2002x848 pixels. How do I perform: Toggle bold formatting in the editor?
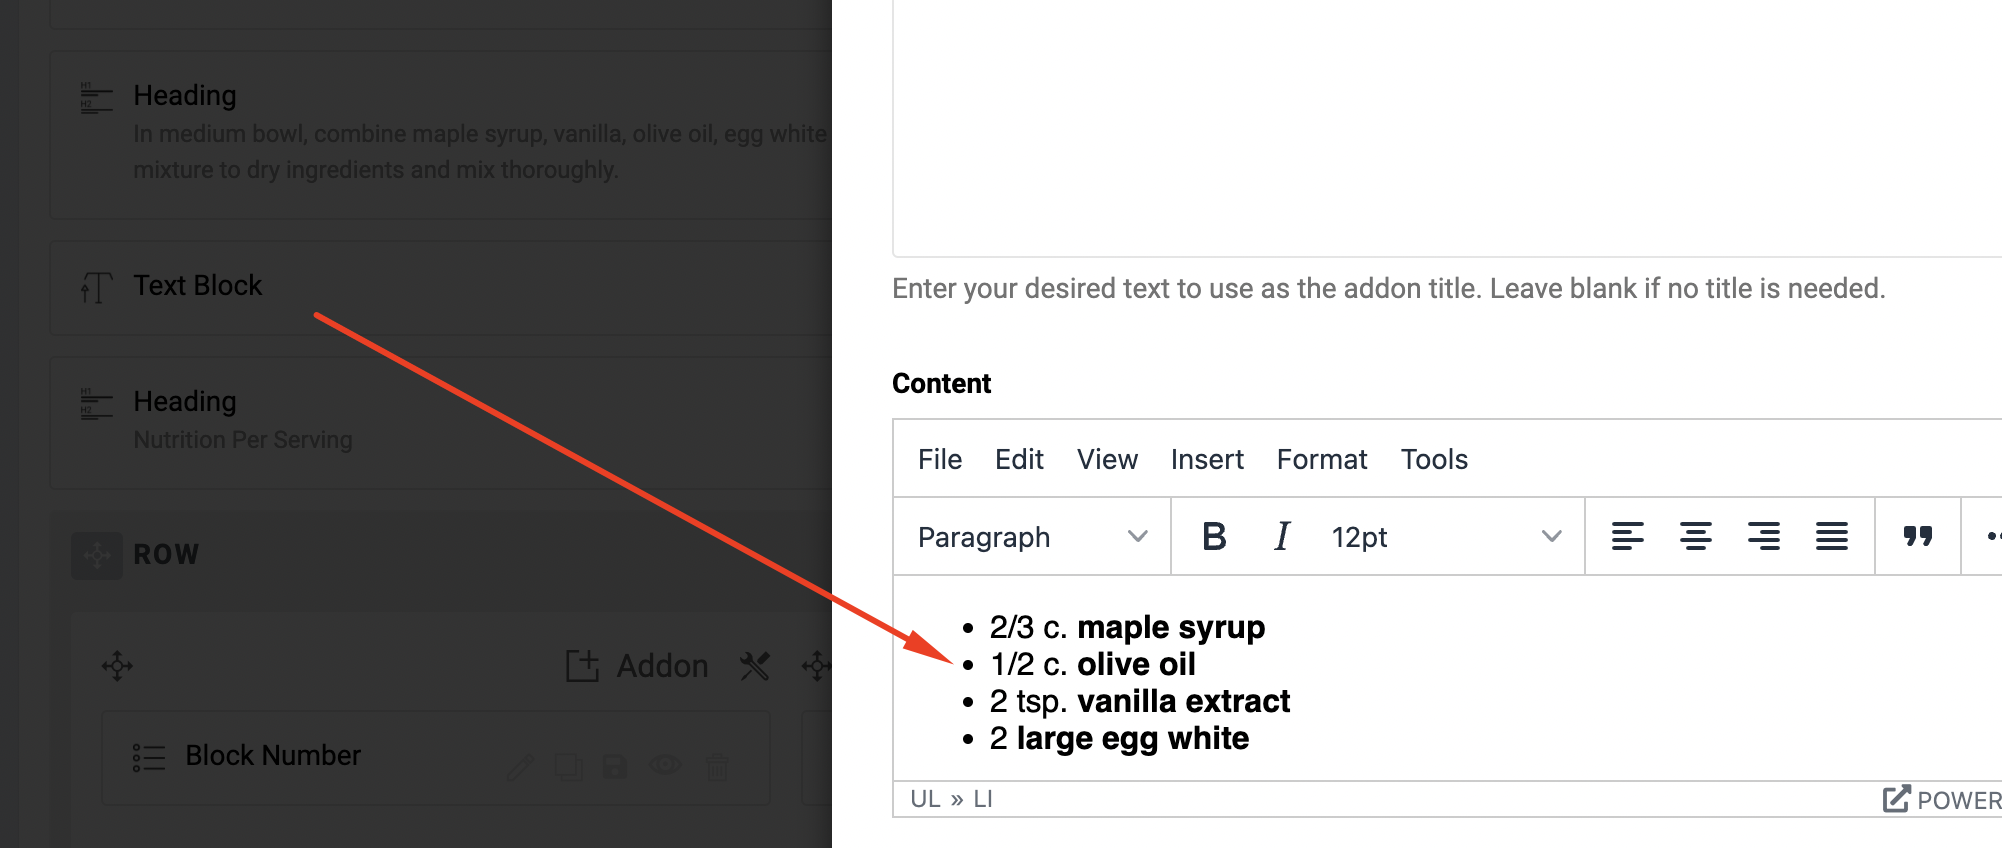click(x=1214, y=537)
